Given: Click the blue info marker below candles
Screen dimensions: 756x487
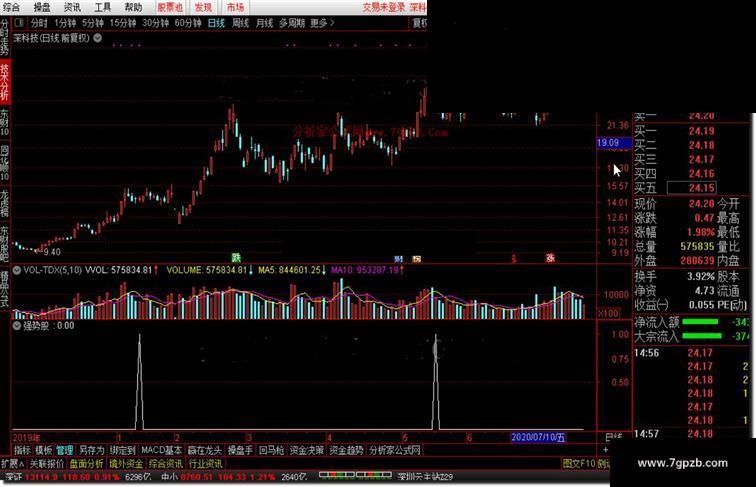Looking at the screenshot, I should (x=398, y=259).
